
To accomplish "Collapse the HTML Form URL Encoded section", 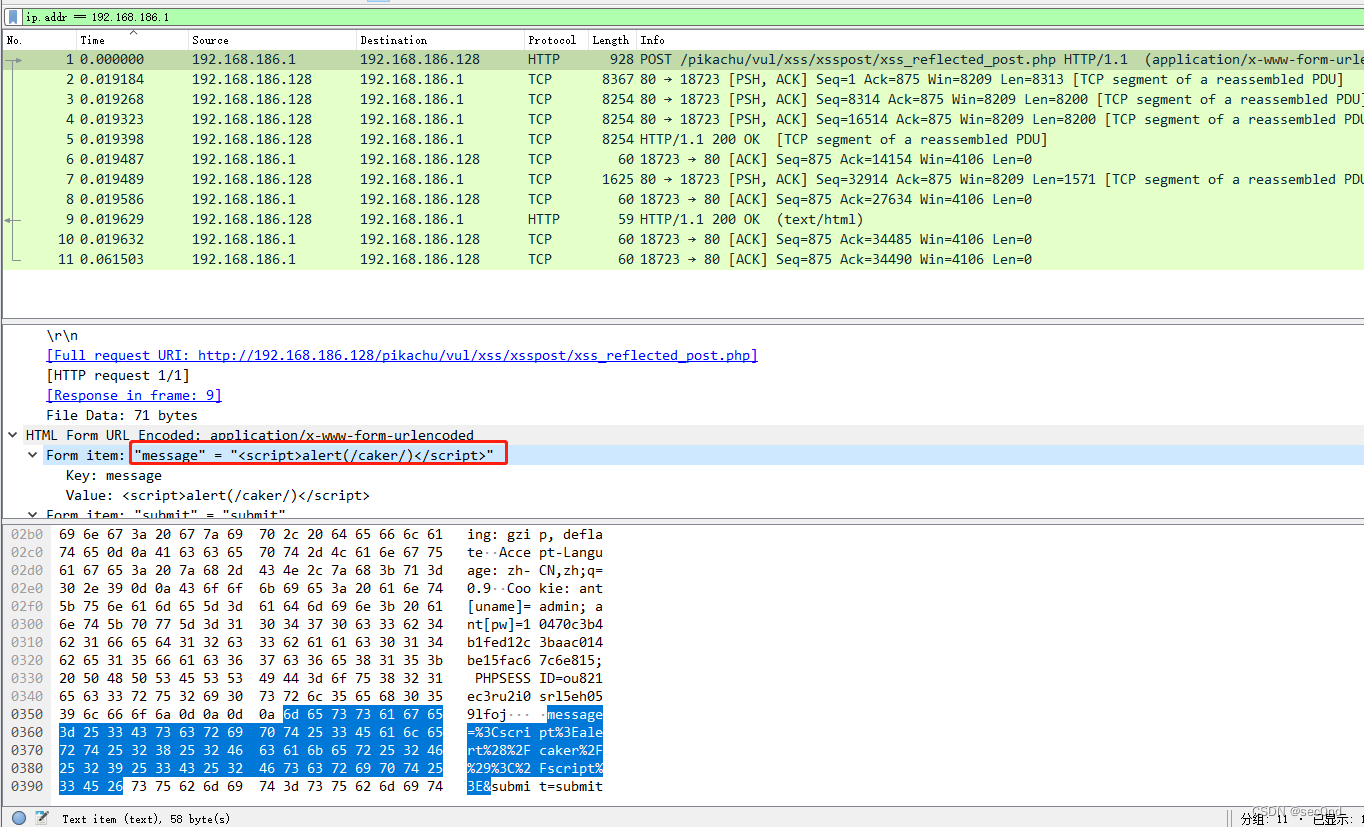I will [x=13, y=435].
